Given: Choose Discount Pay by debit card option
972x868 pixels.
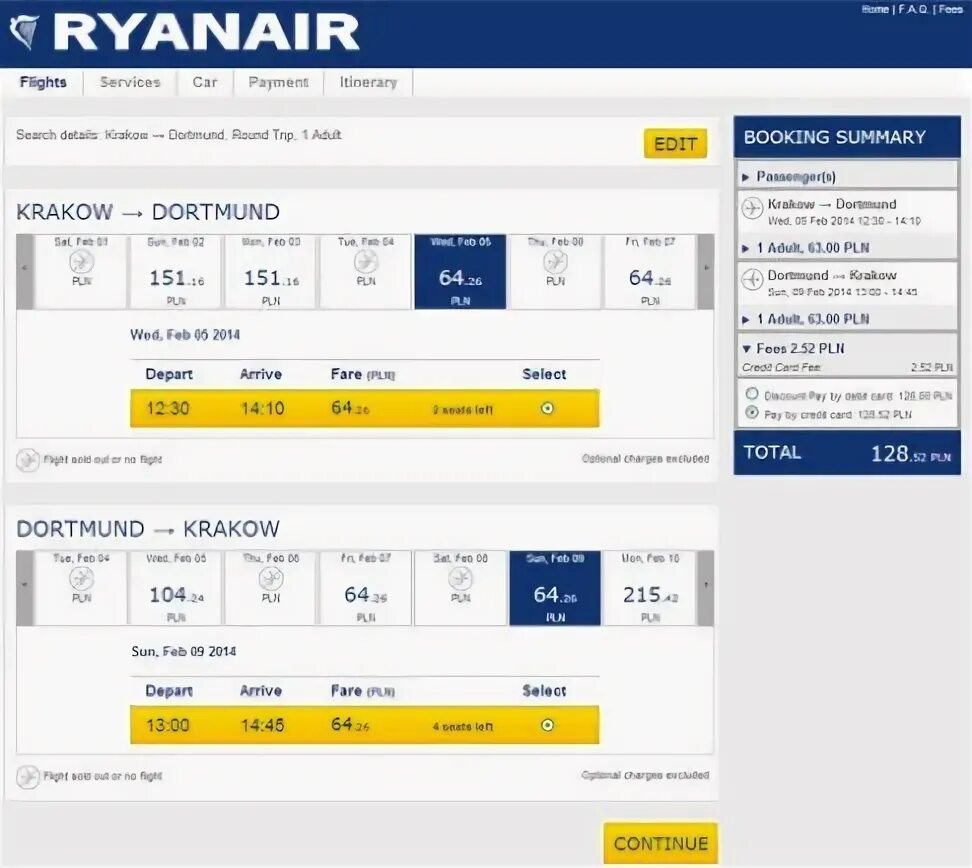Looking at the screenshot, I should click(752, 394).
